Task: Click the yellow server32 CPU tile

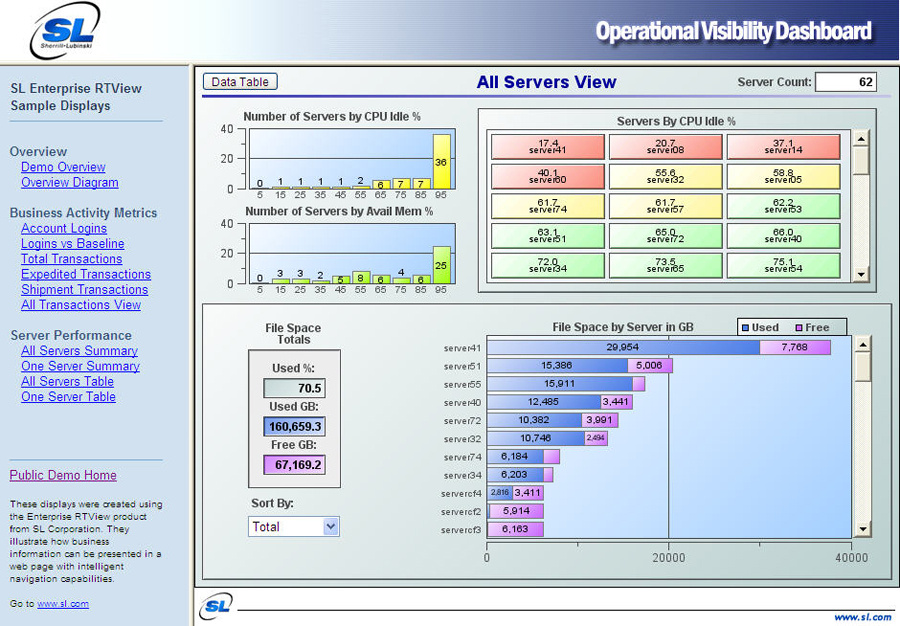Action: click(x=666, y=177)
